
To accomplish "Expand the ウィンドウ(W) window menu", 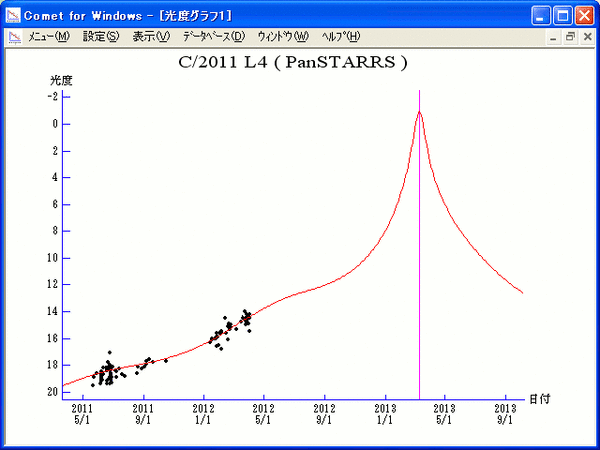I will [x=284, y=36].
